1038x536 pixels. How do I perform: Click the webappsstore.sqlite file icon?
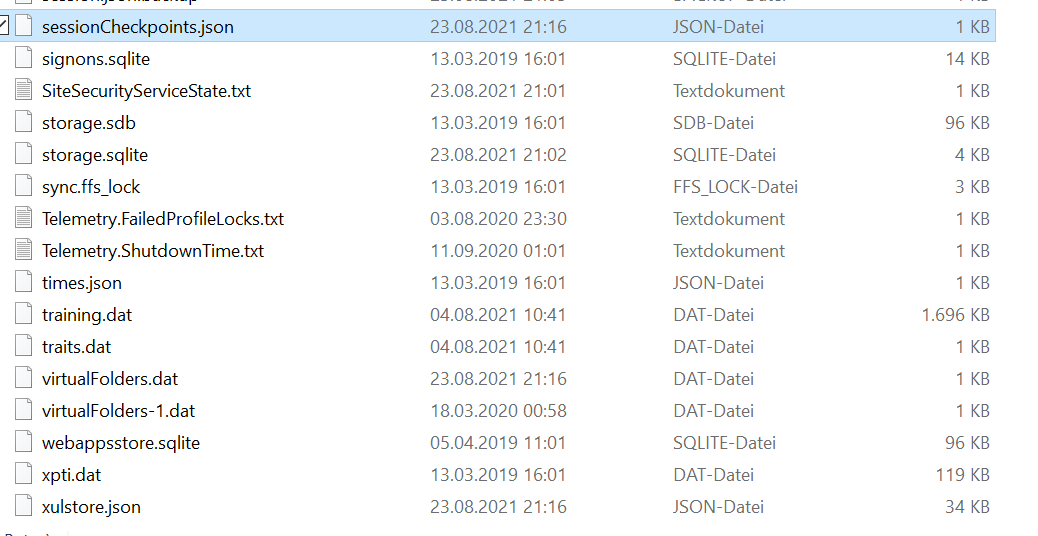(23, 443)
